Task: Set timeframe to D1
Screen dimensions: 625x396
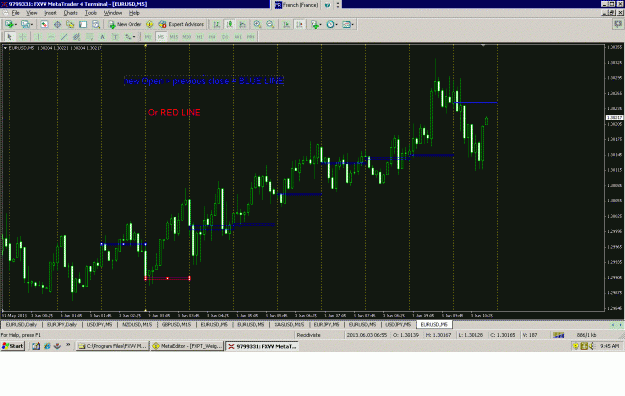Action: 225,37
